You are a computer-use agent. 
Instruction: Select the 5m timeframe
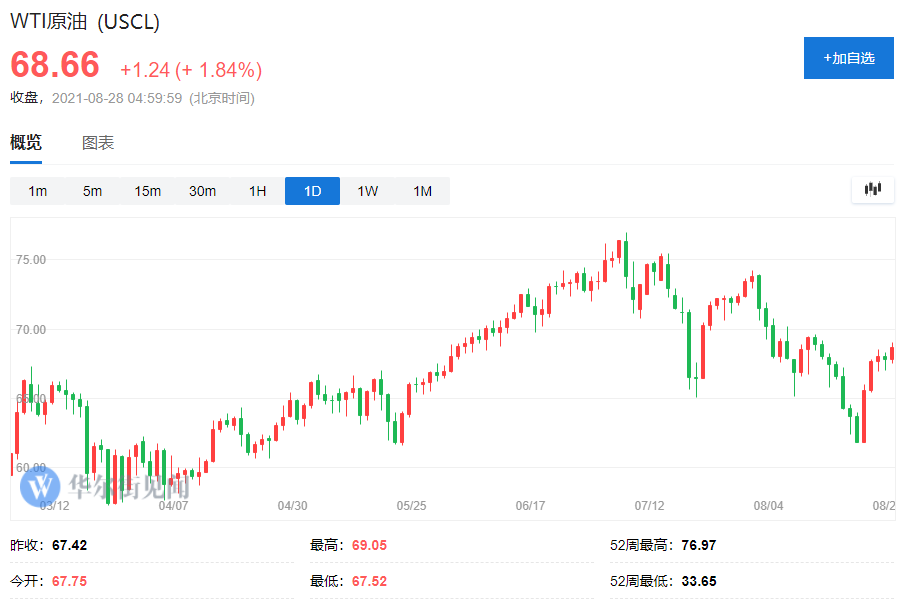93,191
